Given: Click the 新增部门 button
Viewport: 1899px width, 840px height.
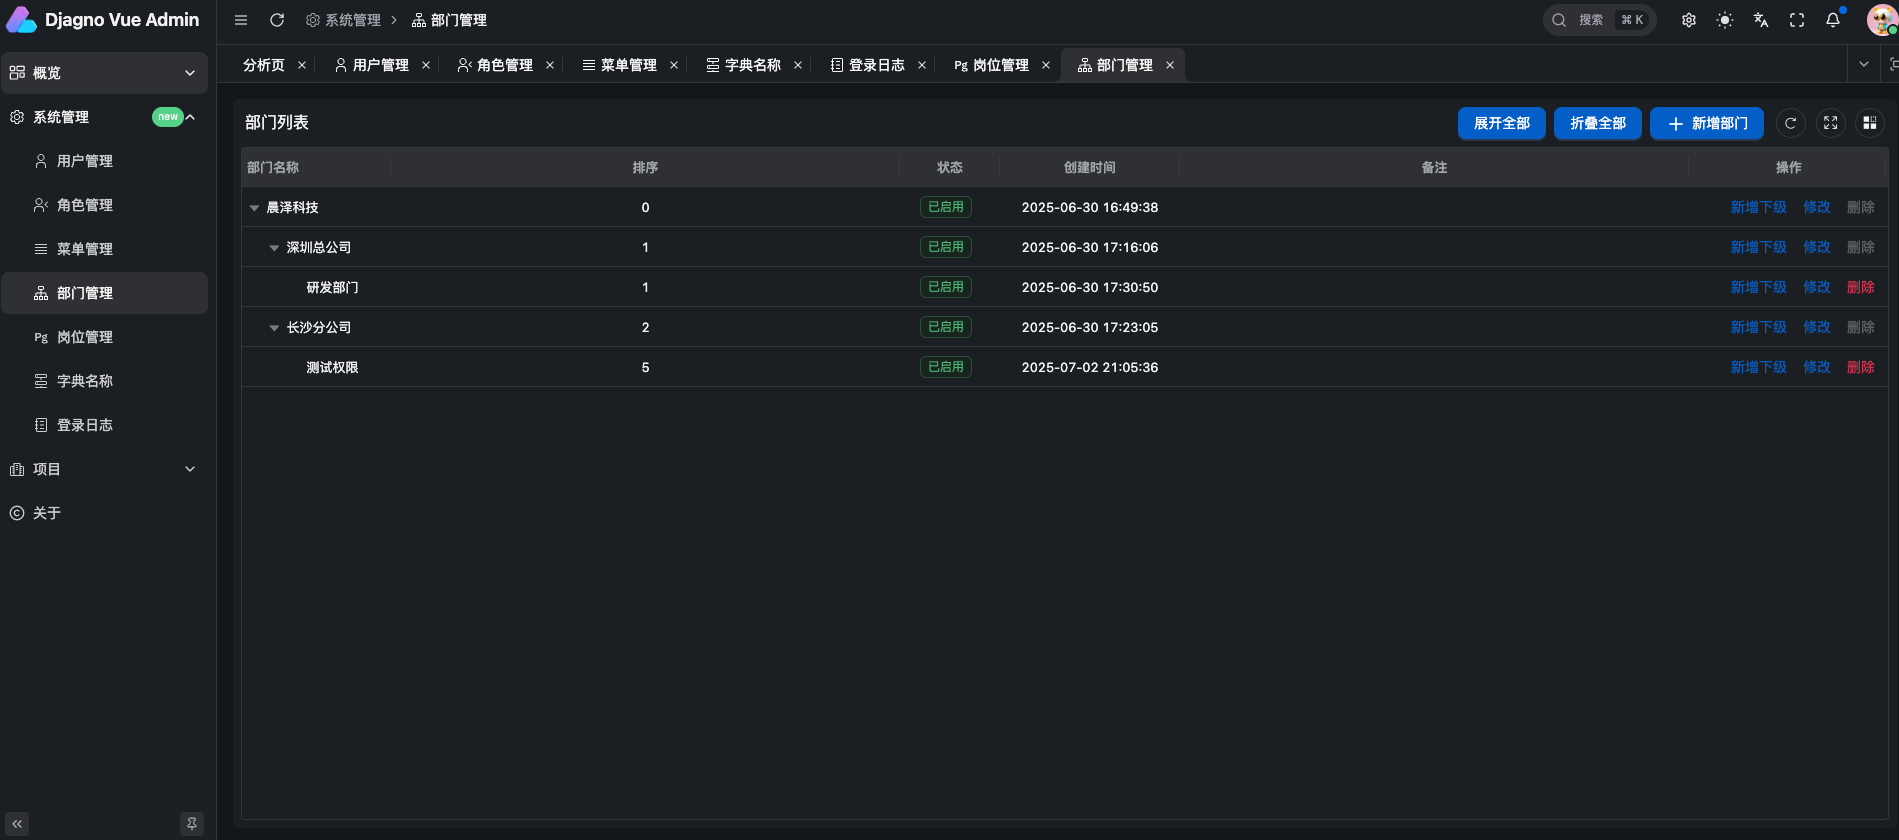Looking at the screenshot, I should [x=1707, y=123].
